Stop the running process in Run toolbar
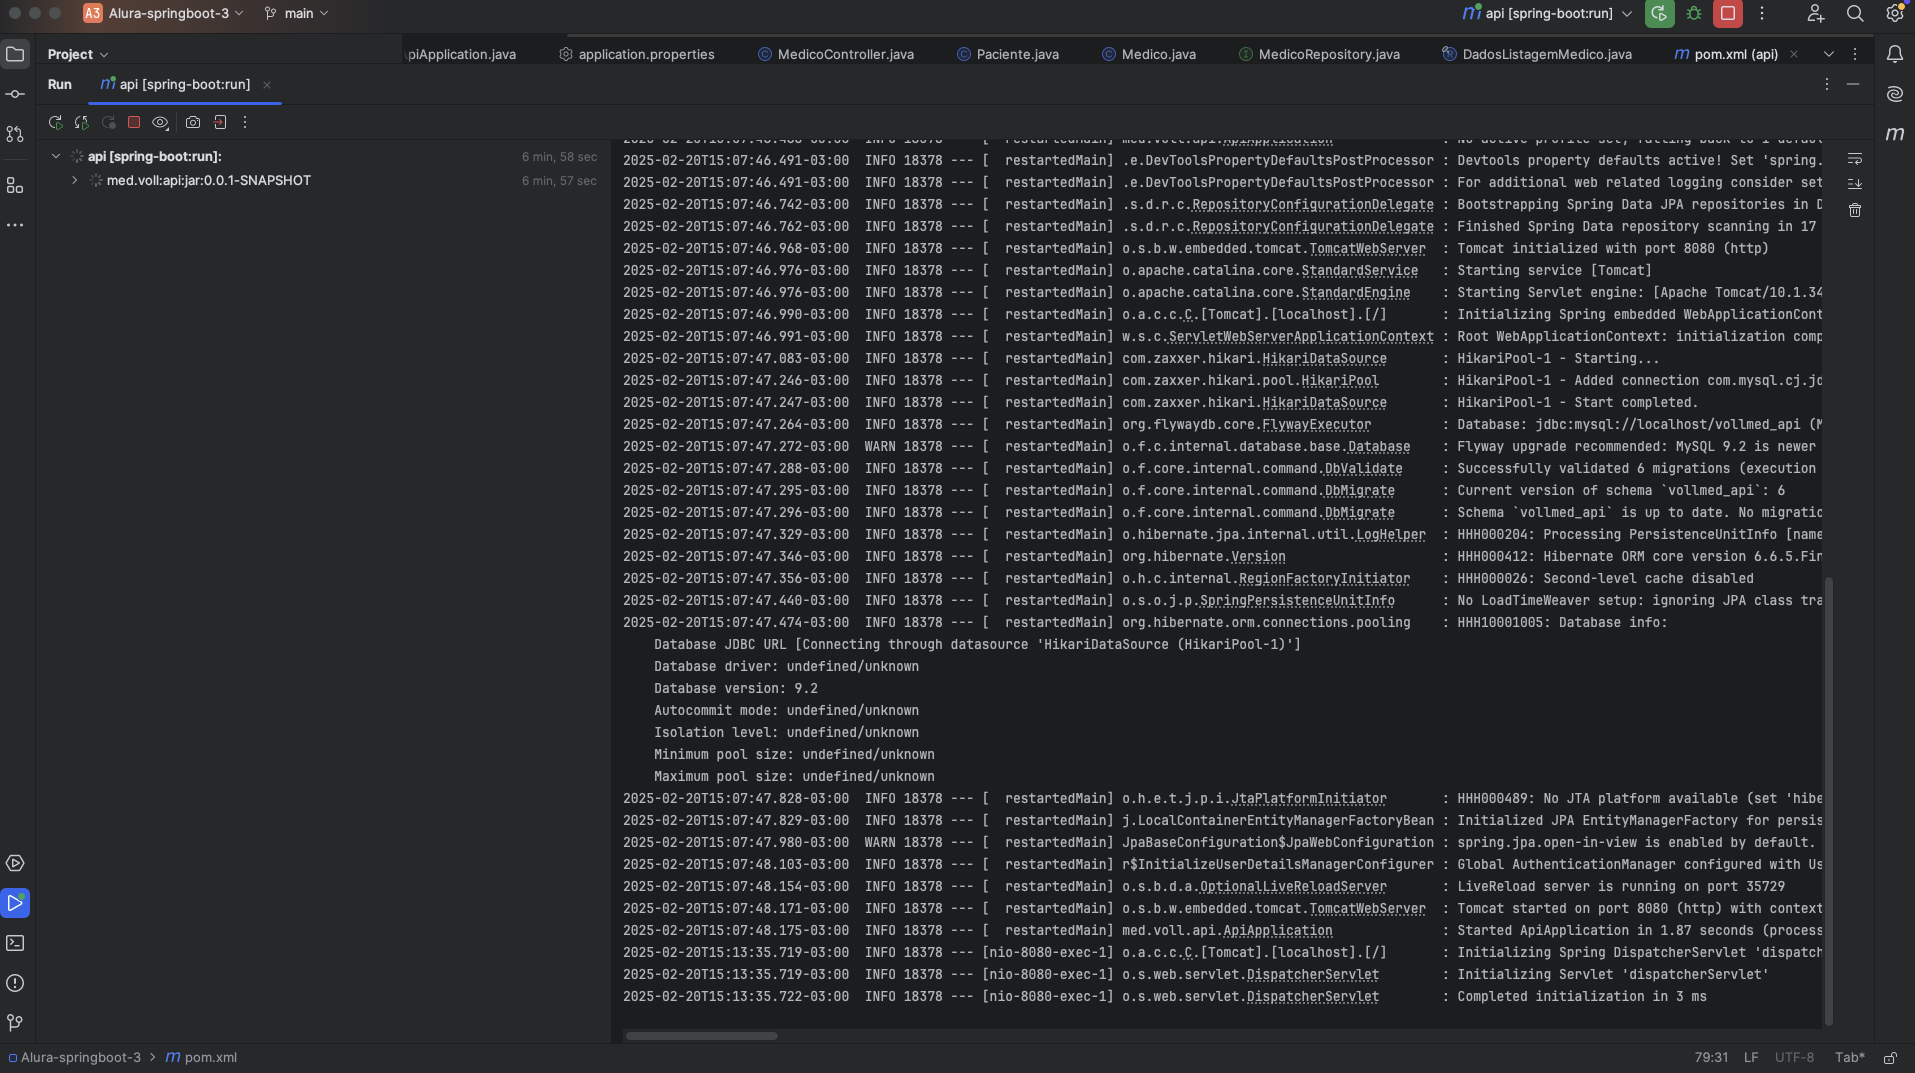 [134, 122]
